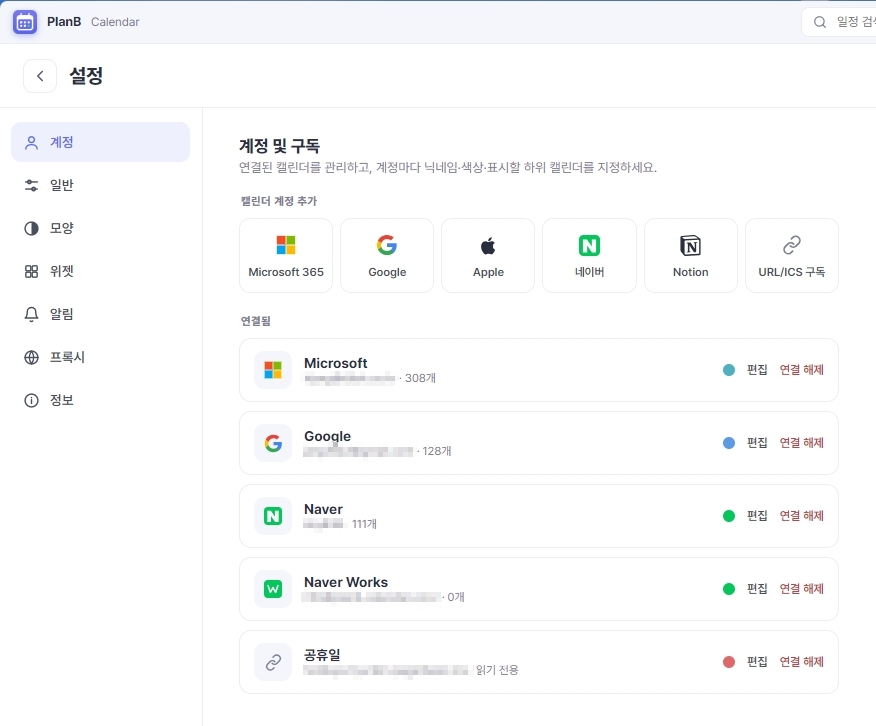Open the 알림 notifications tab

pos(101,314)
